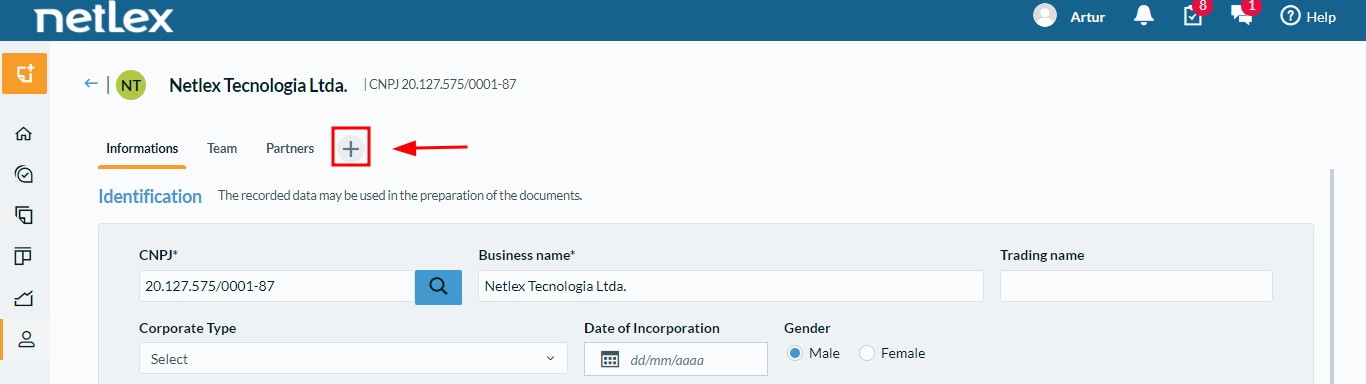Select the Male gender option
This screenshot has height=384, width=1366.
796,353
